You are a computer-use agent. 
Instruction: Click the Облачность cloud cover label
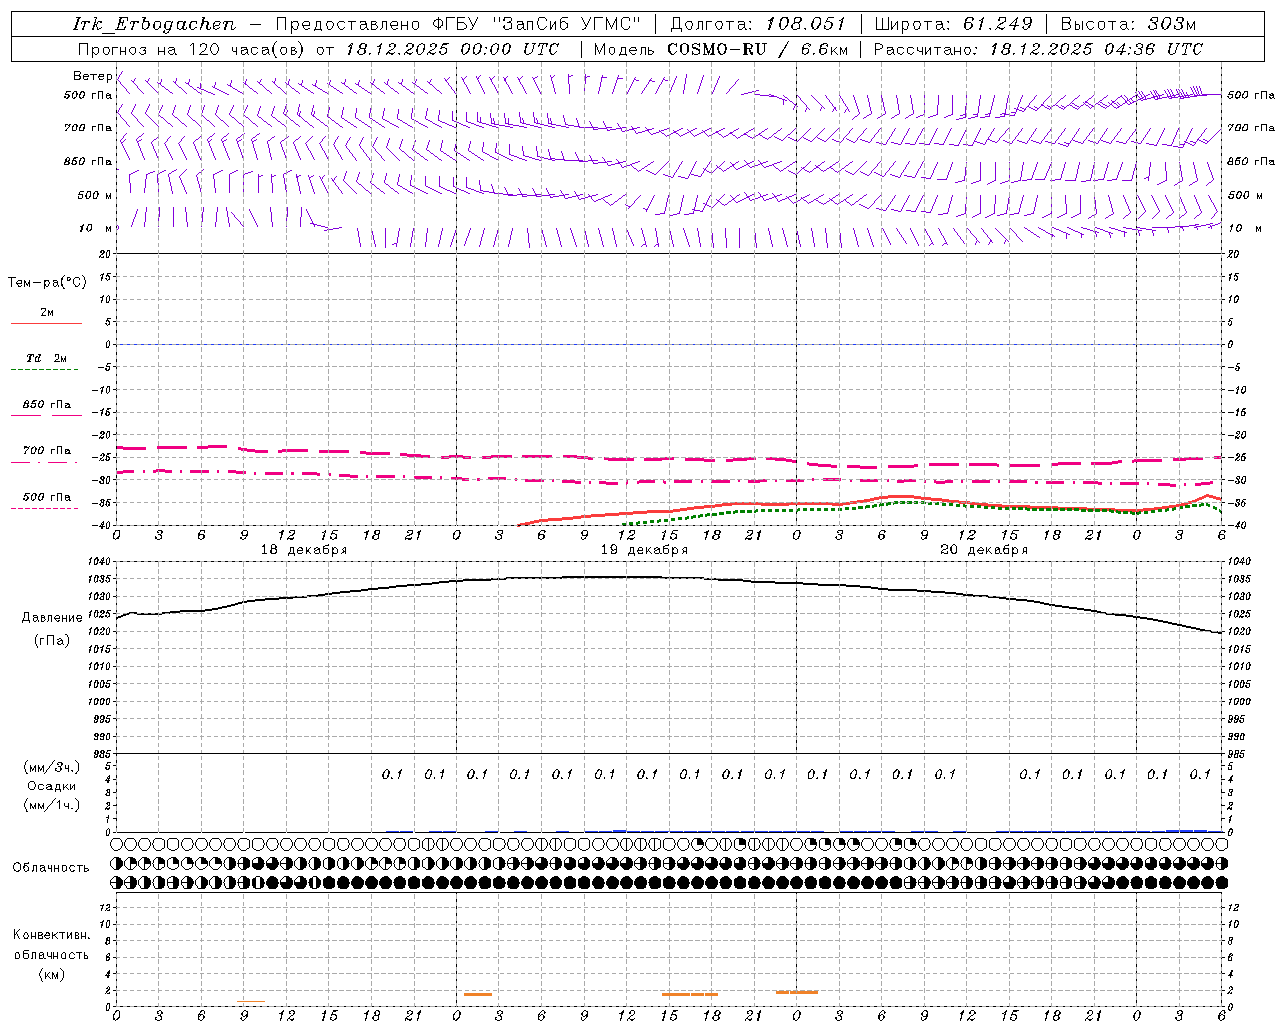pos(51,867)
